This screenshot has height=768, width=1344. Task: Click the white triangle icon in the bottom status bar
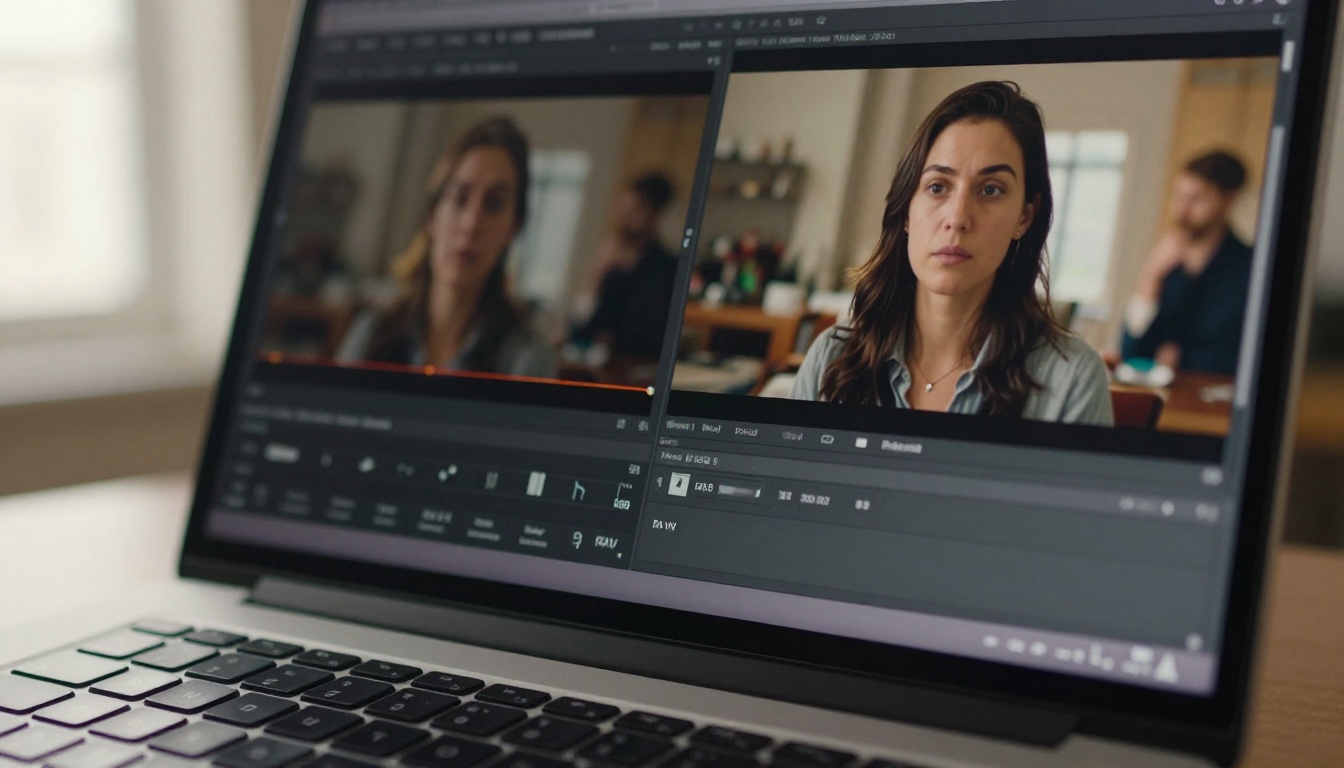point(1166,668)
